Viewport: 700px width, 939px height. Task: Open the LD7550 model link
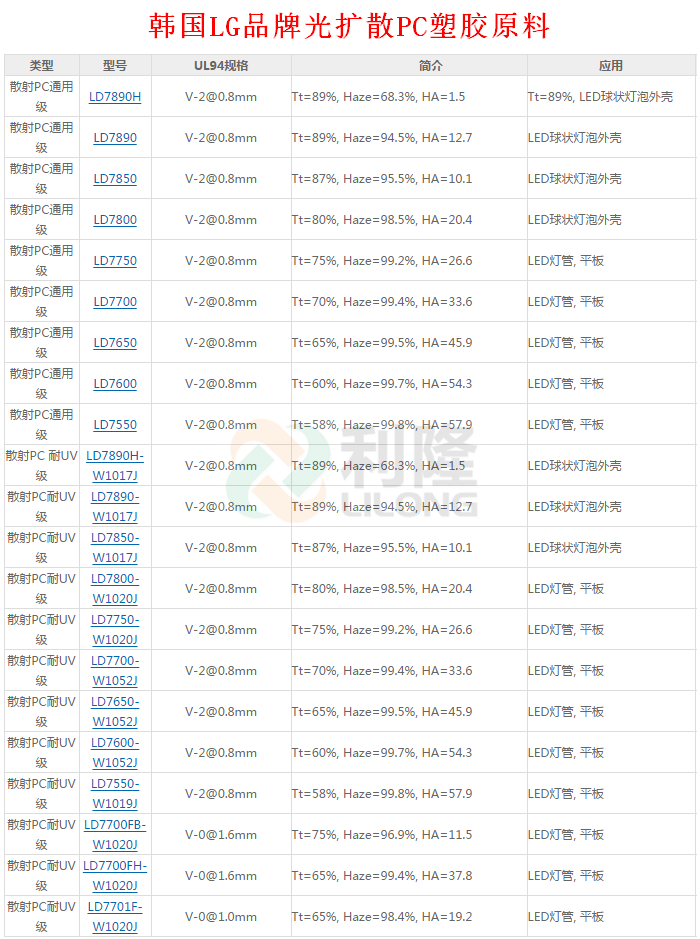115,425
